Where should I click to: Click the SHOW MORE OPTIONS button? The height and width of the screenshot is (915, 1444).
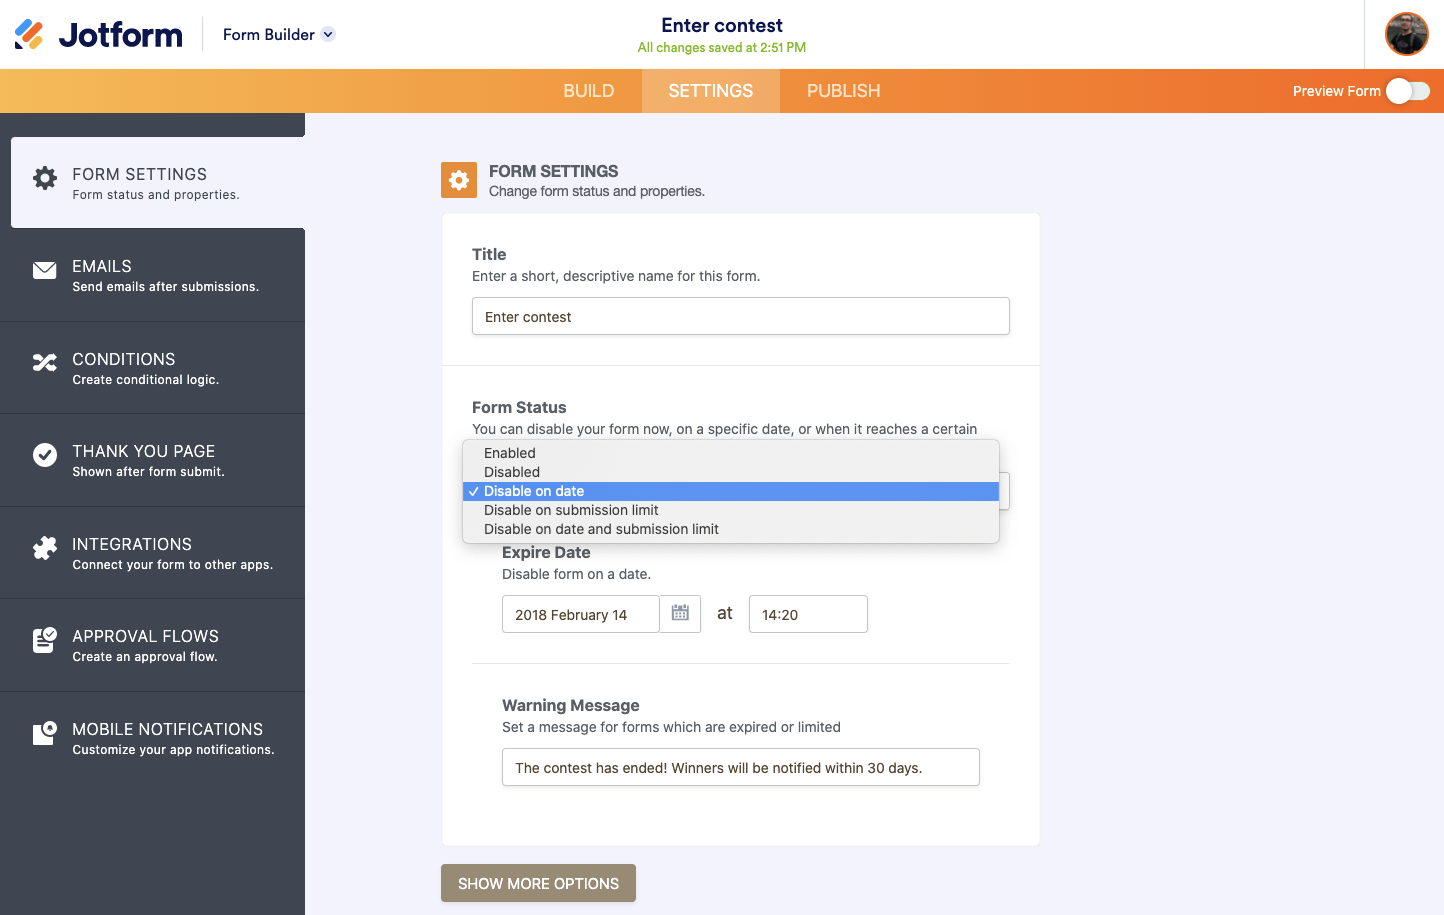(538, 883)
